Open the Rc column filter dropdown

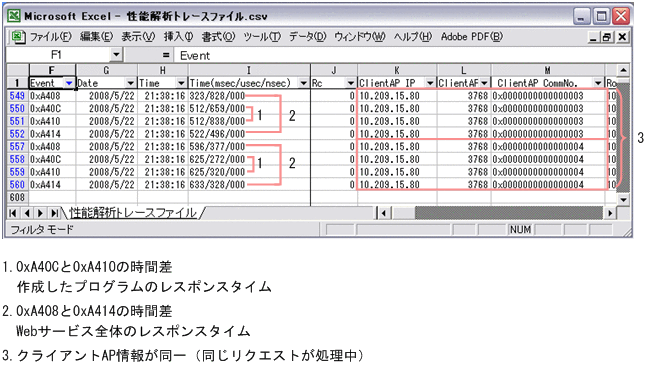click(351, 83)
